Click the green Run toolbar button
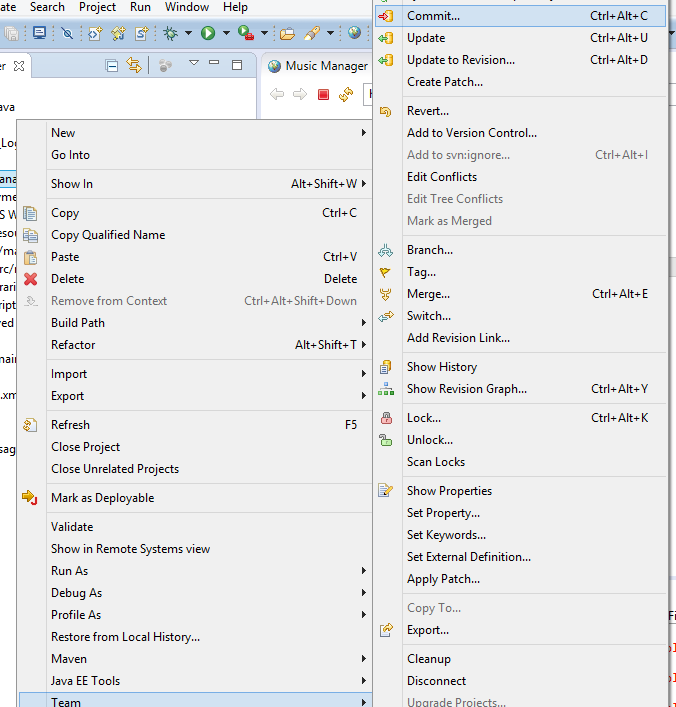This screenshot has height=707, width=676. point(208,33)
